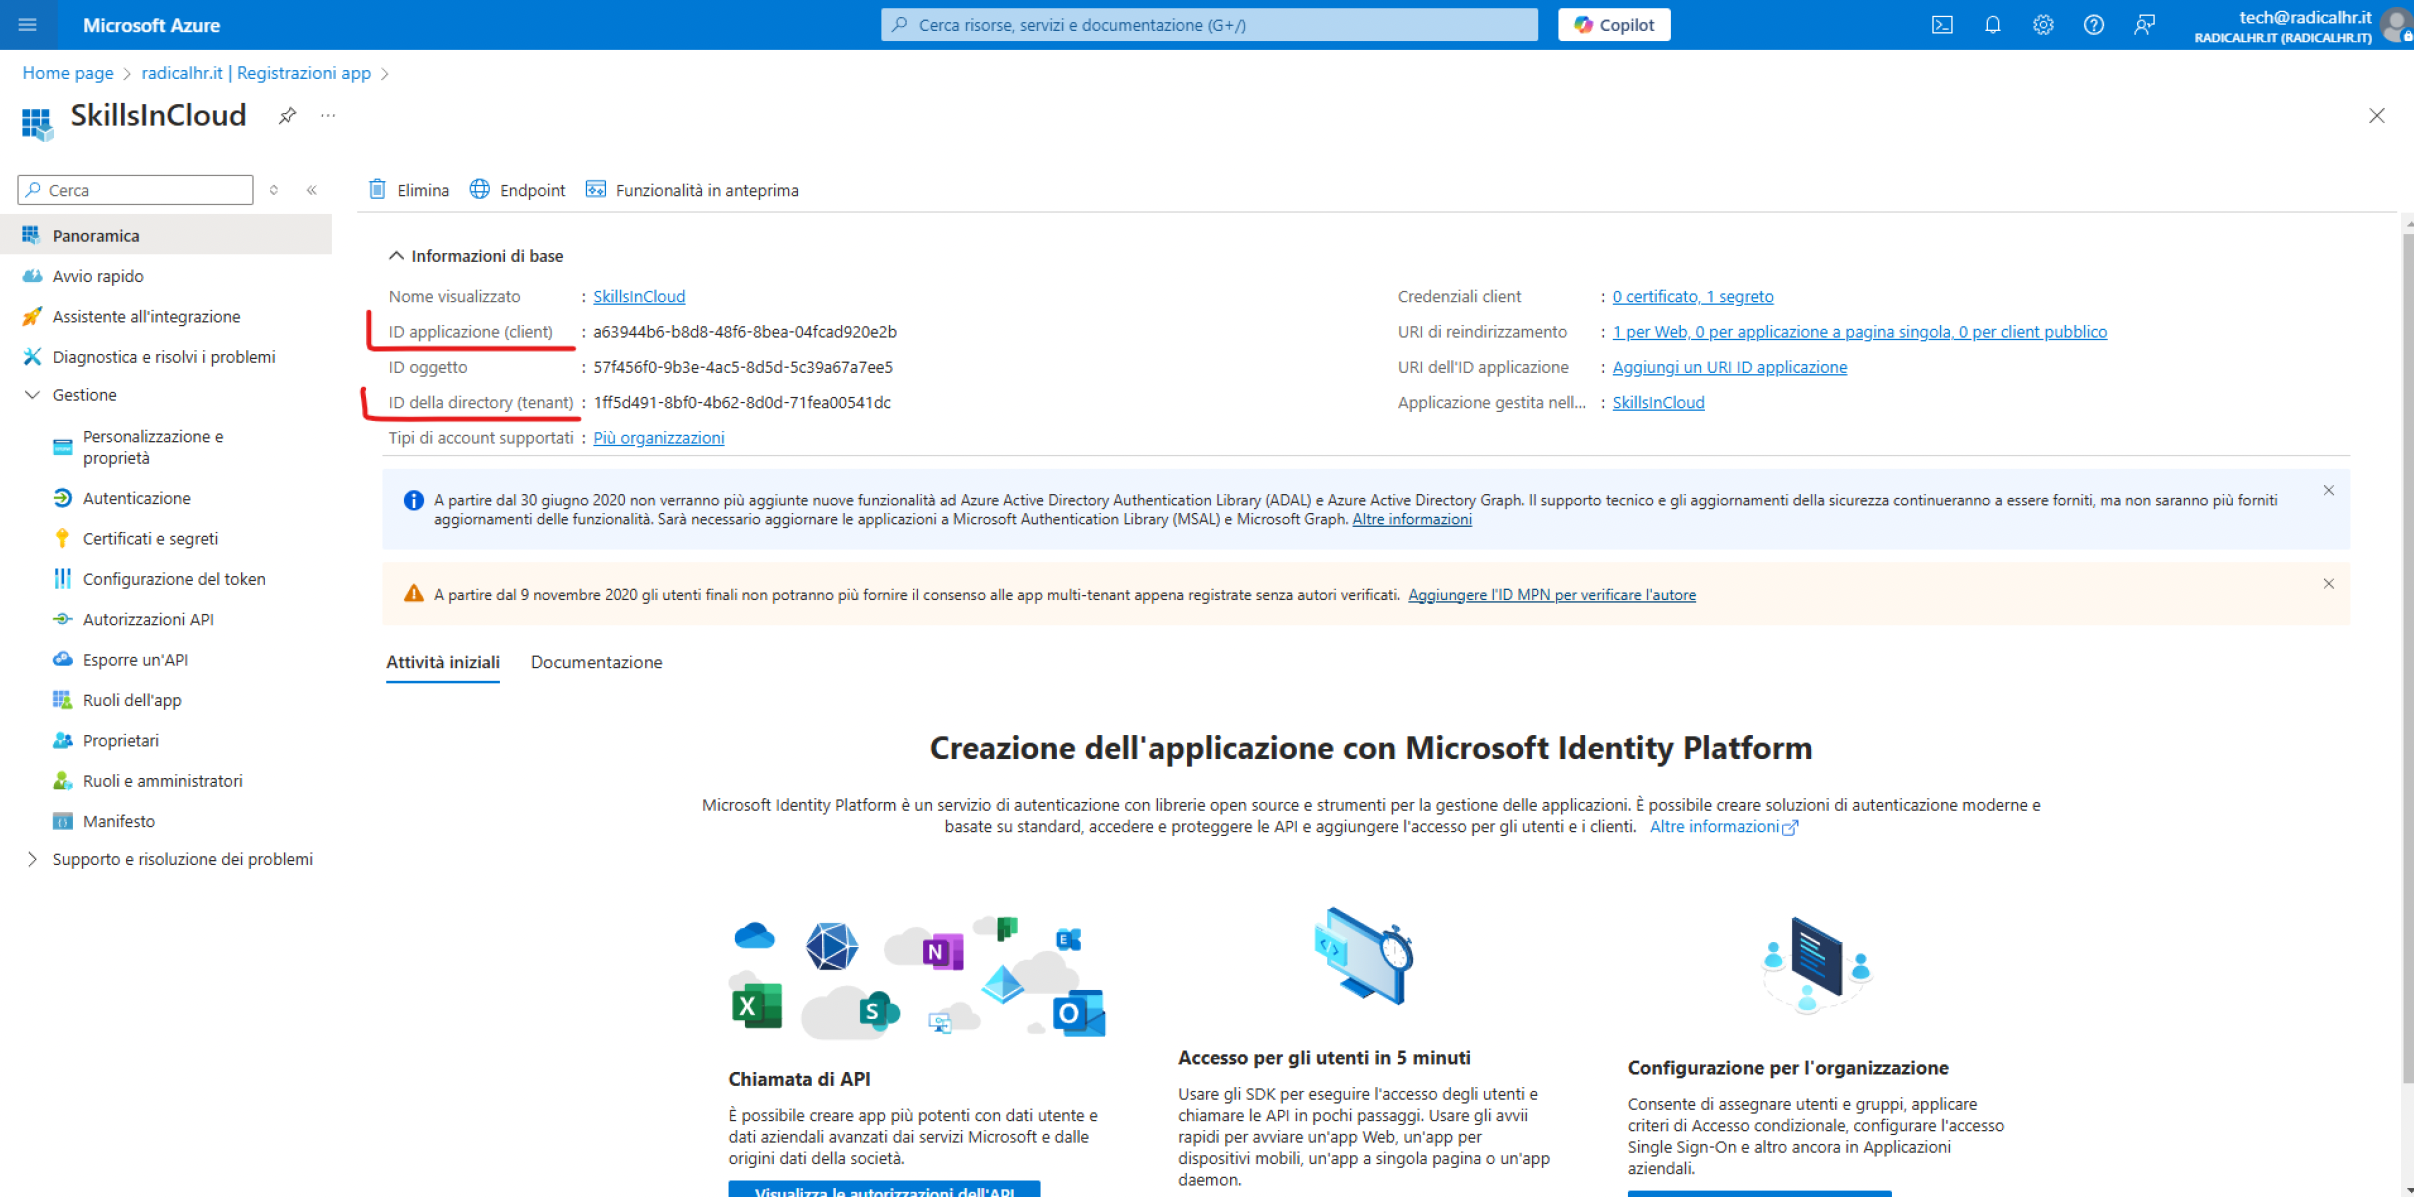Focus the sidebar Cerca search box
This screenshot has height=1200, width=2414.
(136, 190)
